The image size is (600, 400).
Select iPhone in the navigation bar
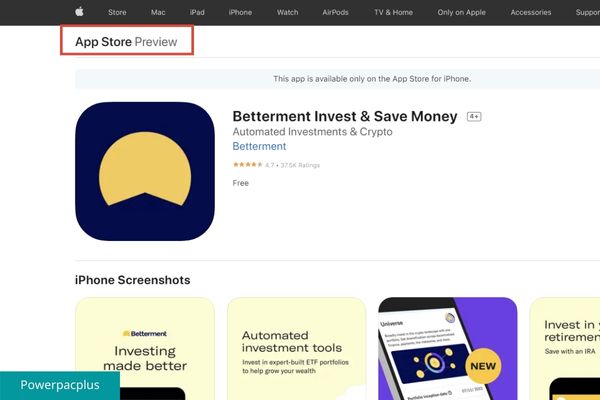pyautogui.click(x=240, y=12)
